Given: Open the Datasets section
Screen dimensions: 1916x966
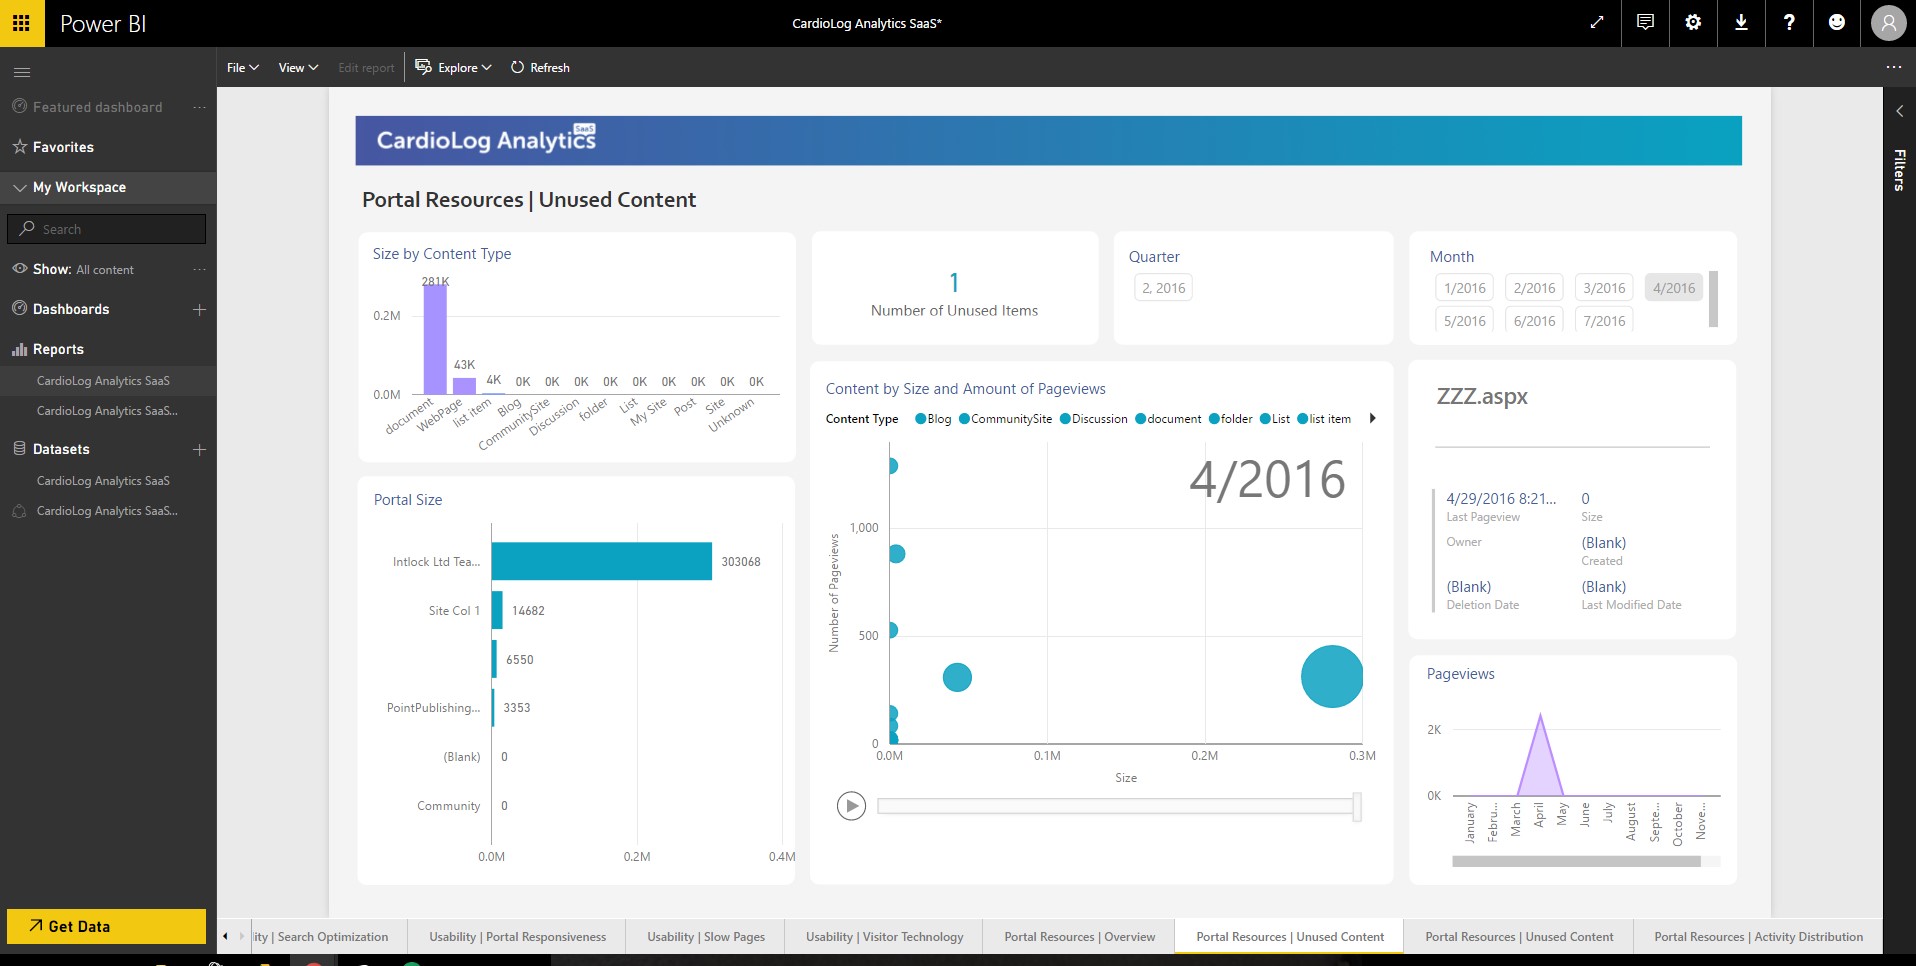Looking at the screenshot, I should click(61, 449).
